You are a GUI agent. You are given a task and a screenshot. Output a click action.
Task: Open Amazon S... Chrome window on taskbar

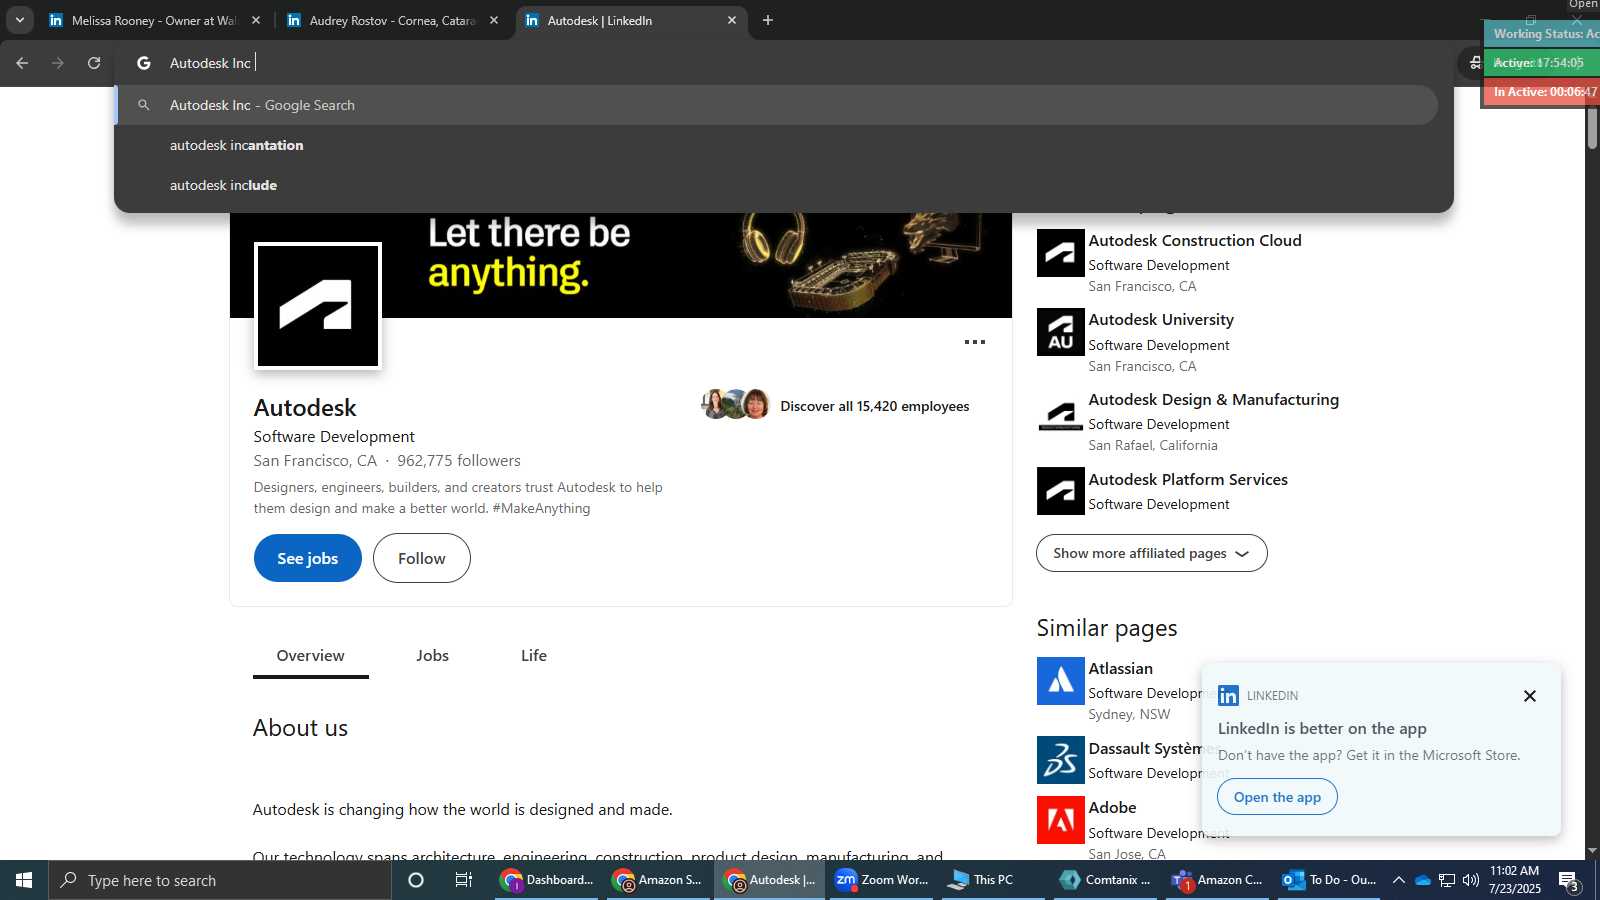659,880
